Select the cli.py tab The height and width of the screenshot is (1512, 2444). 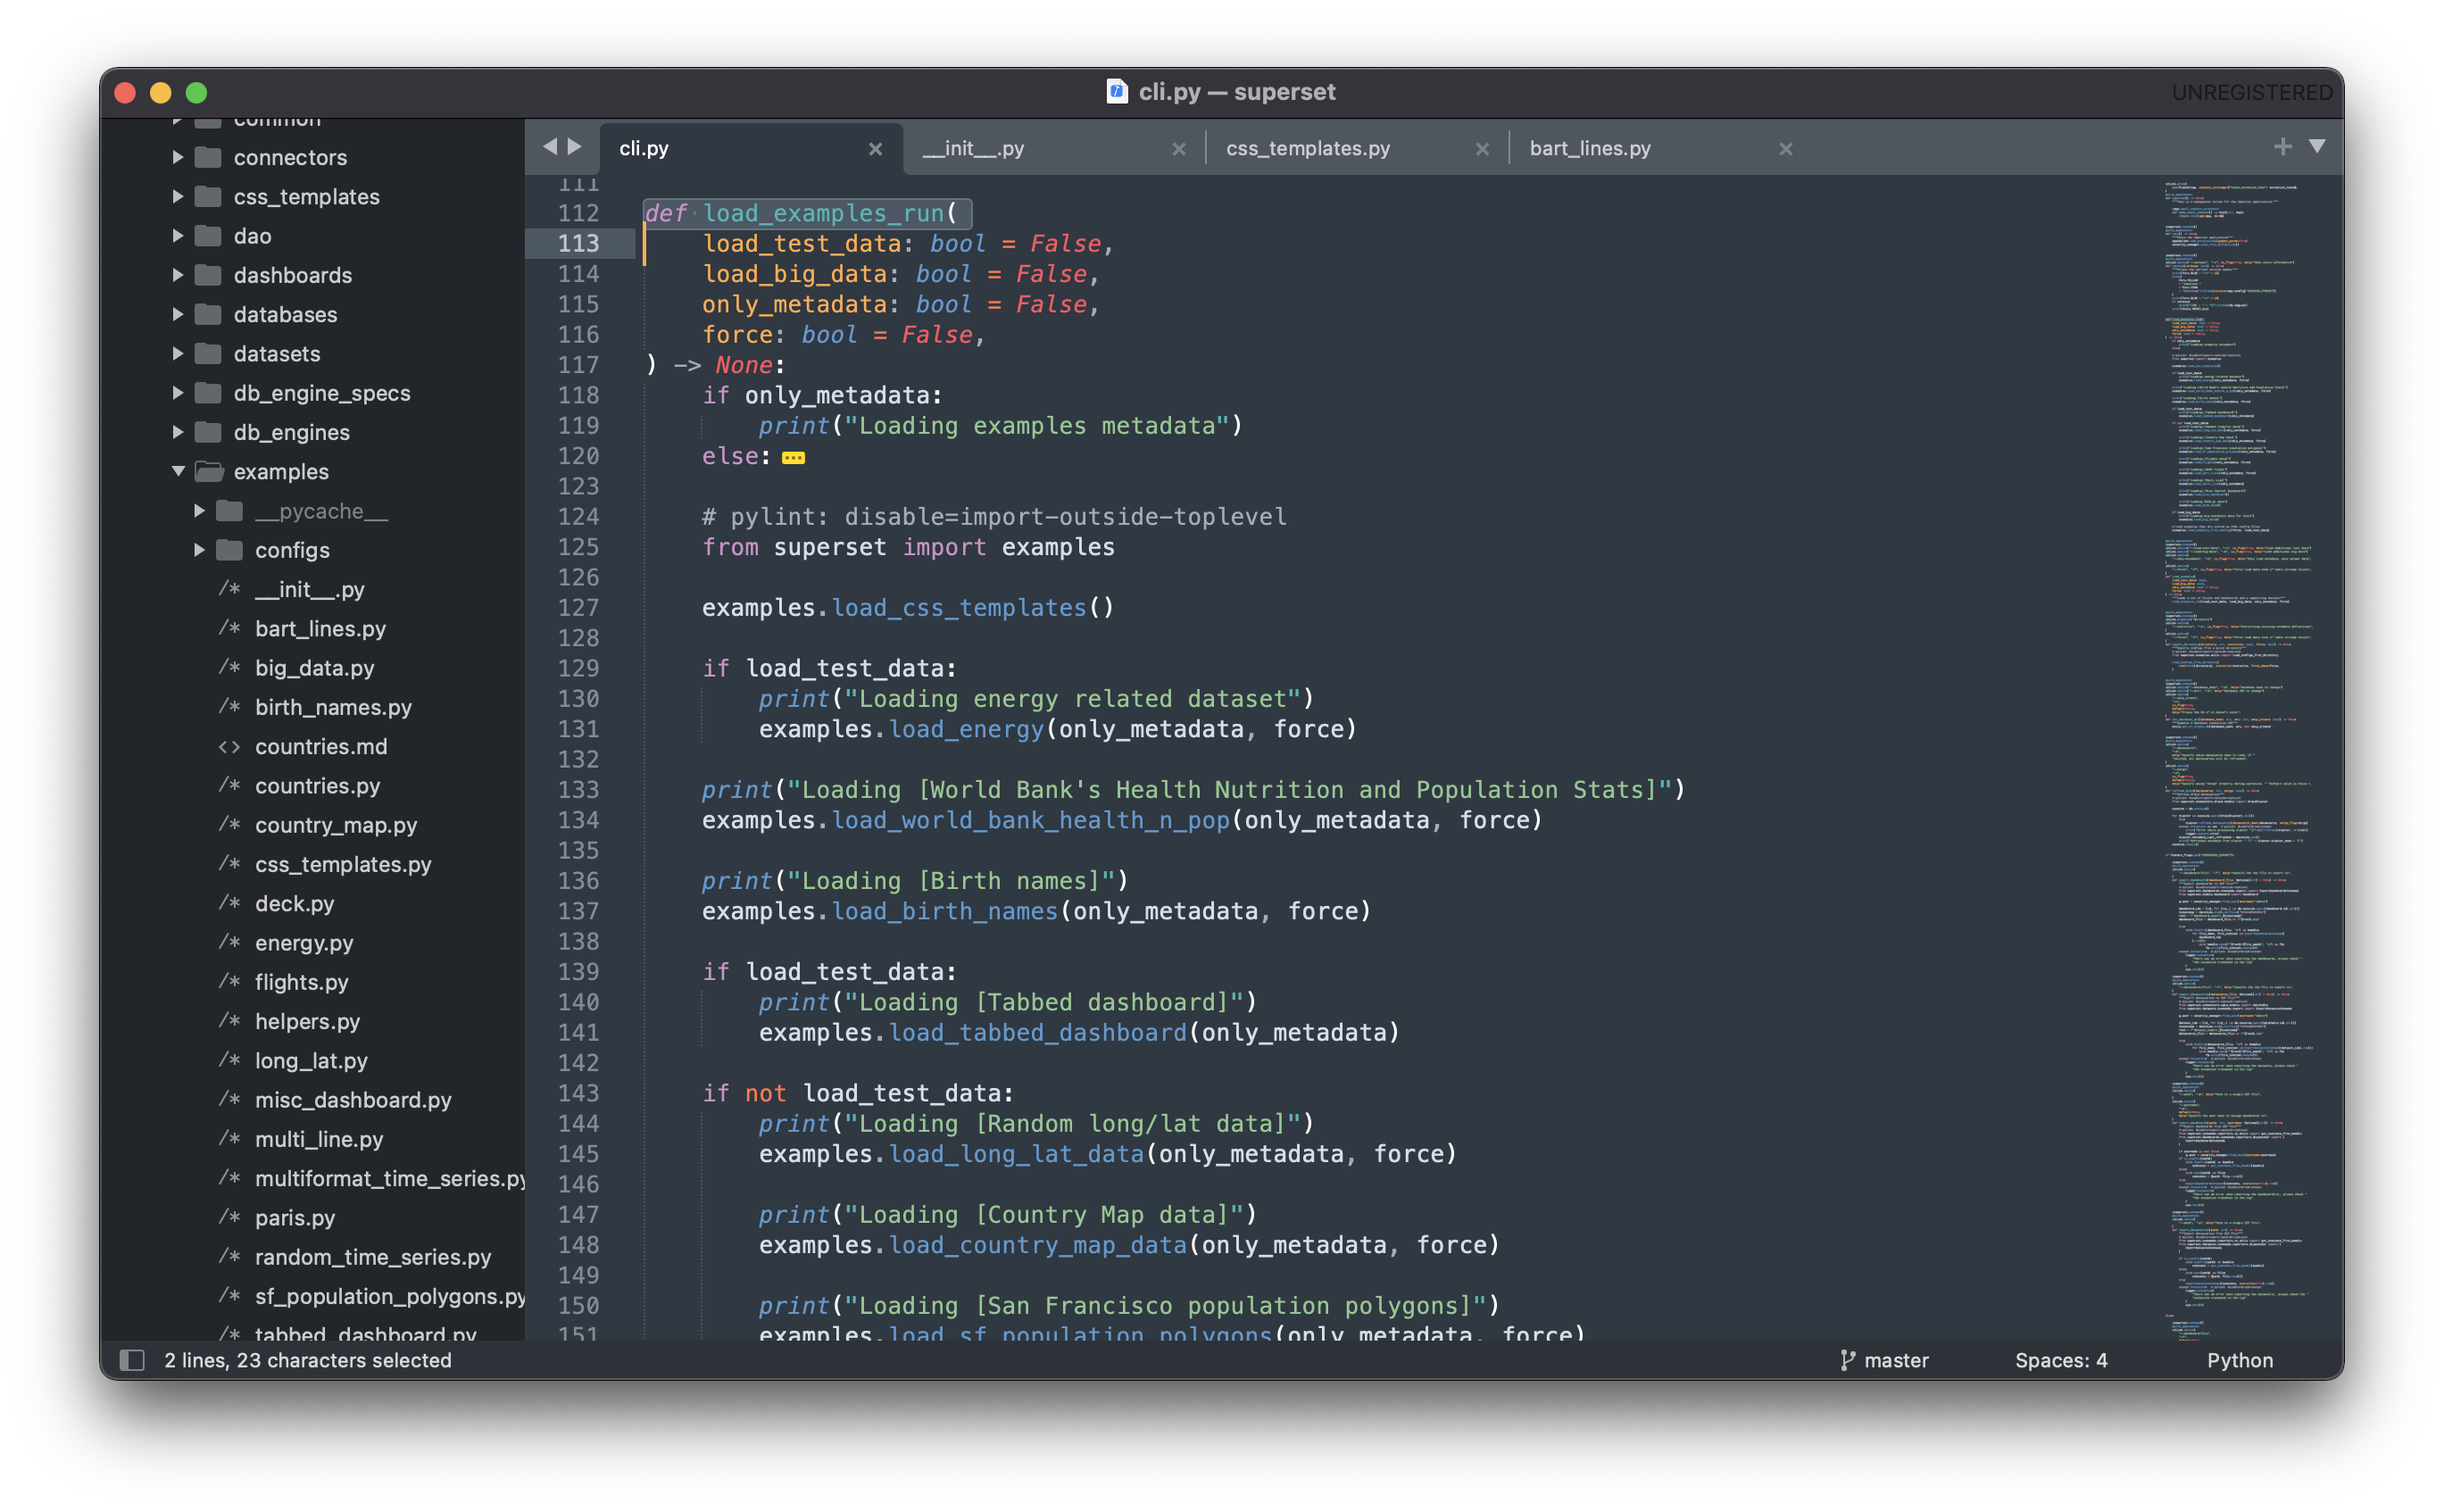coord(751,148)
